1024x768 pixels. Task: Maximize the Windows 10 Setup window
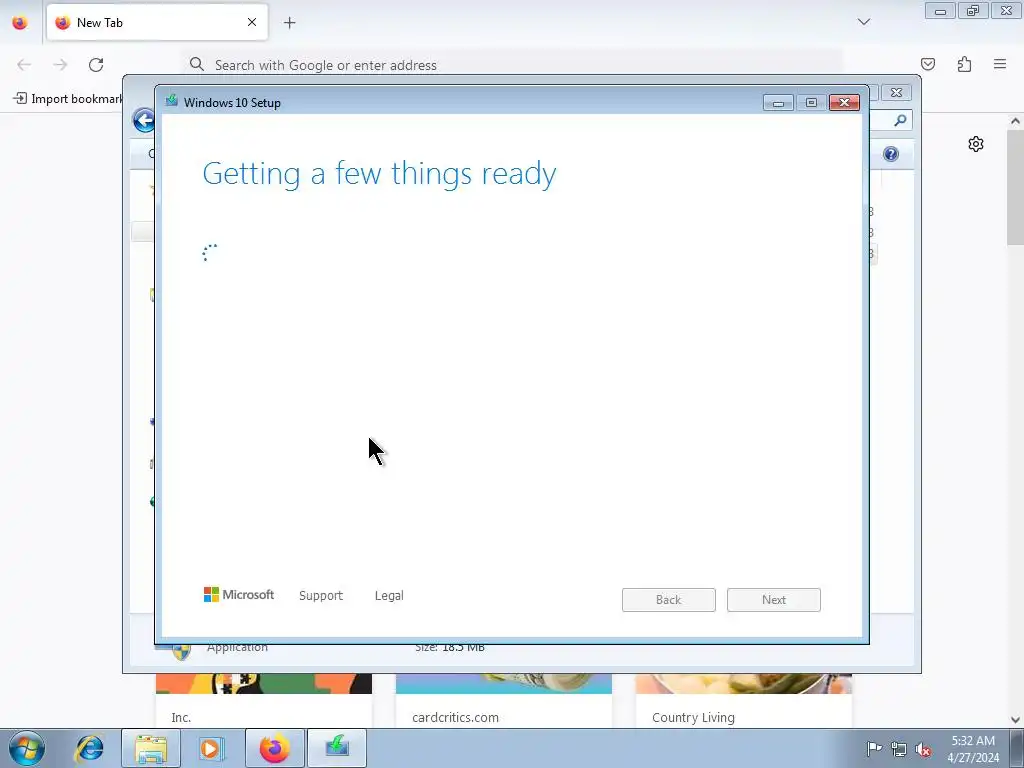811,103
